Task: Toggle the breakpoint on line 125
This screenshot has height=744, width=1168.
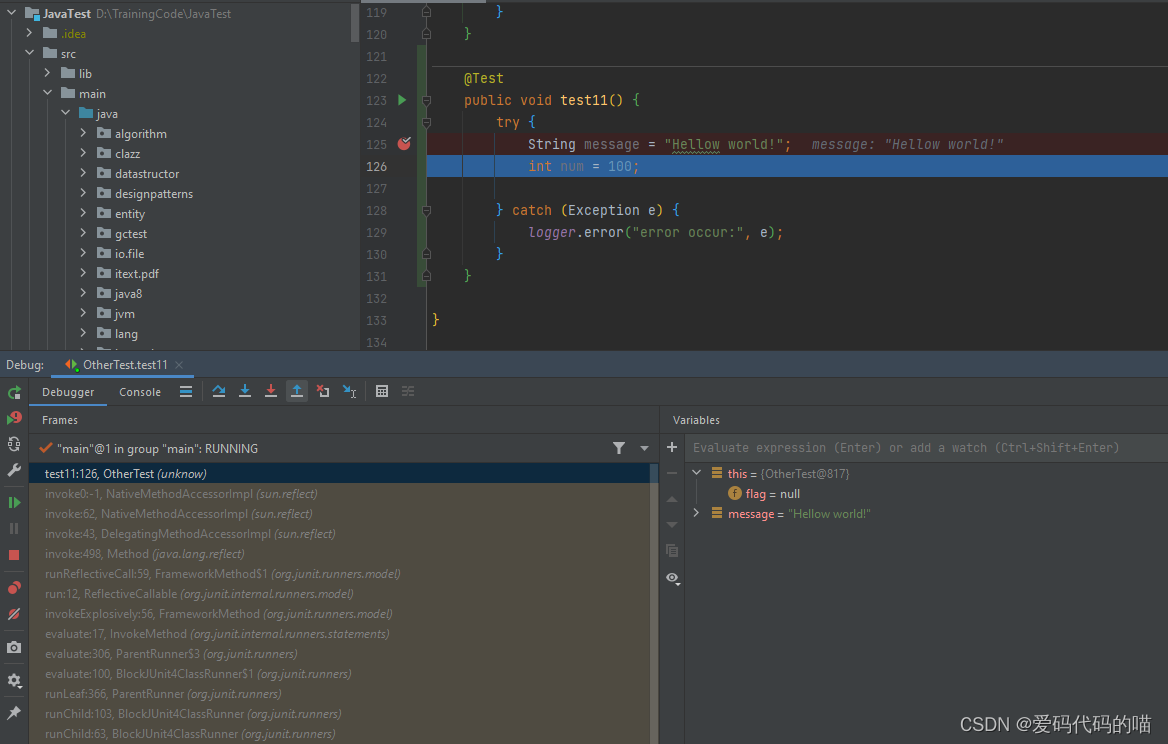Action: (404, 144)
